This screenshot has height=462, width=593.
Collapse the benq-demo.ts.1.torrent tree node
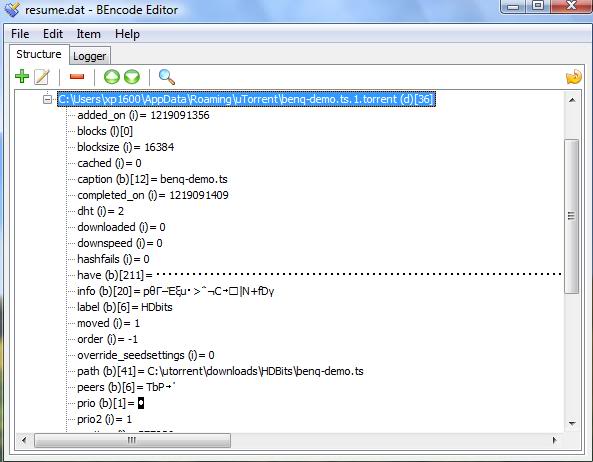47,99
